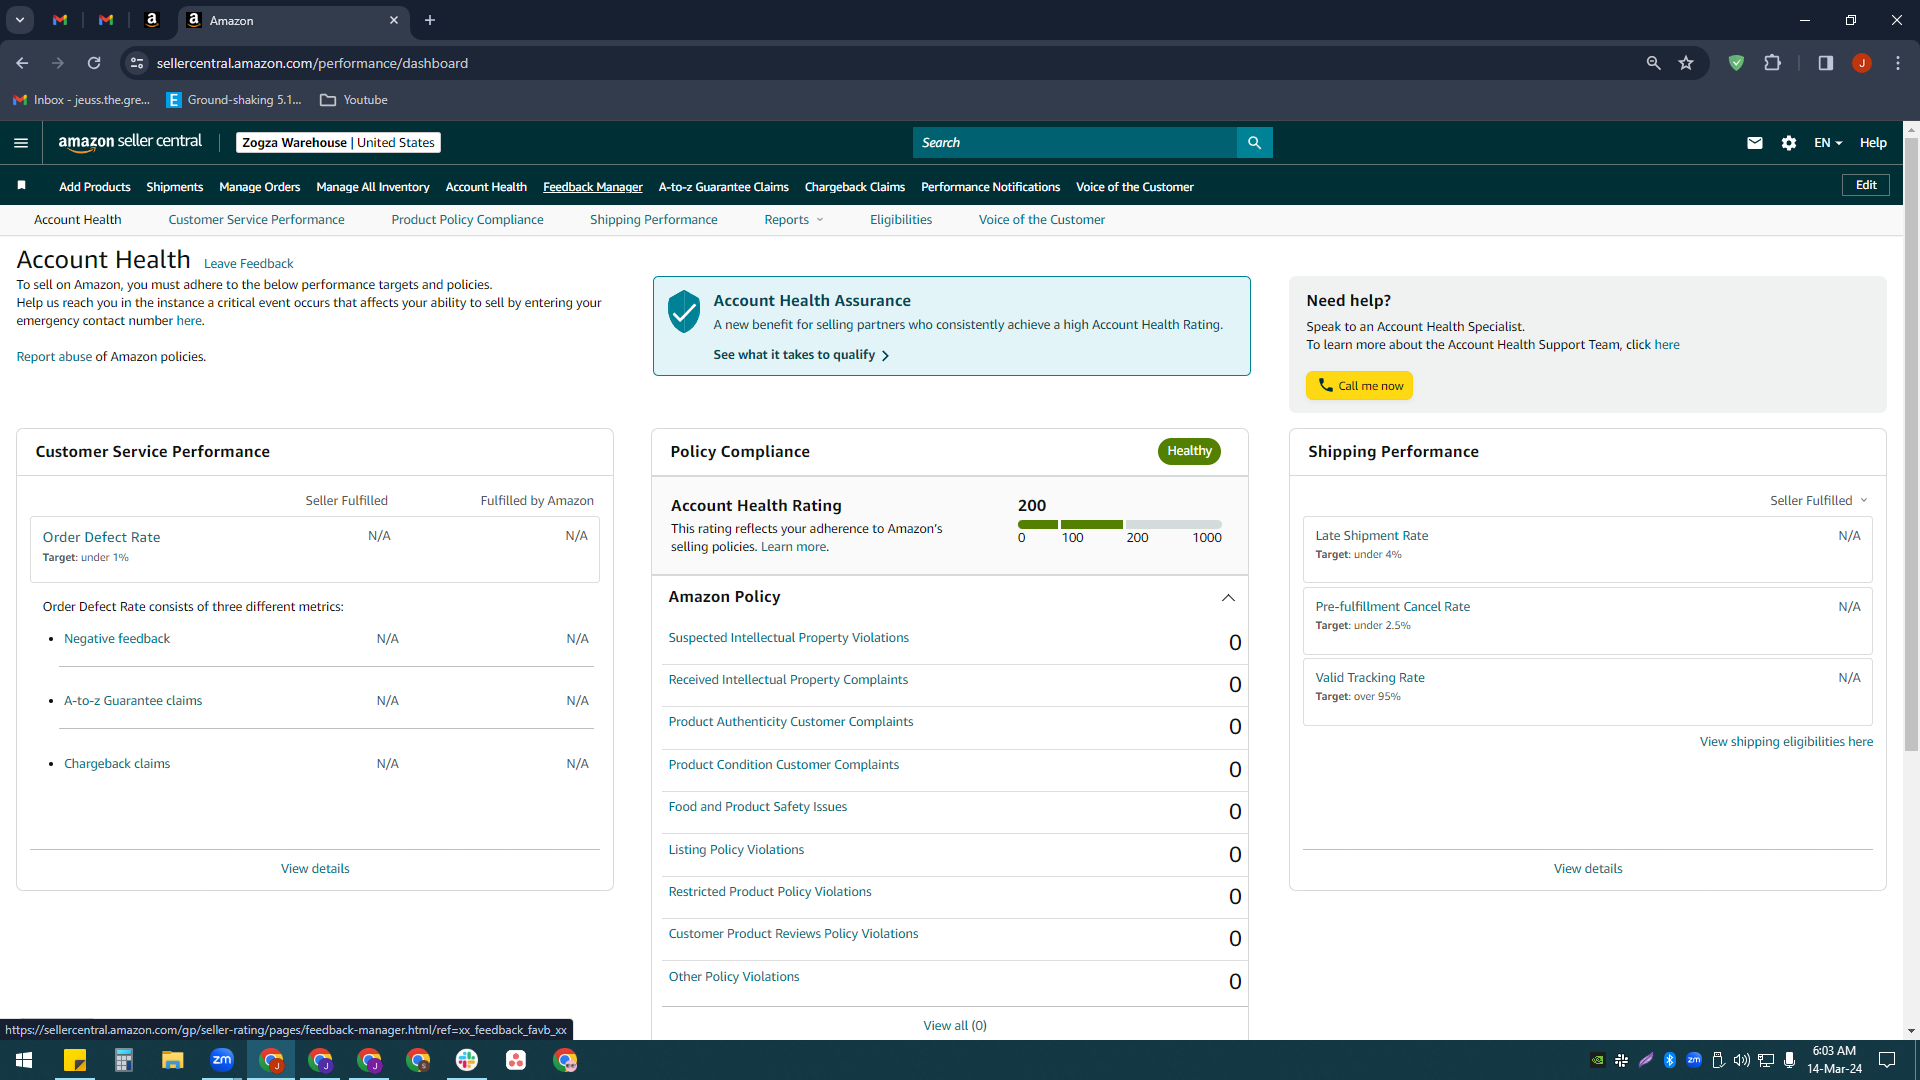Open the Negative feedback metric link

click(x=117, y=639)
